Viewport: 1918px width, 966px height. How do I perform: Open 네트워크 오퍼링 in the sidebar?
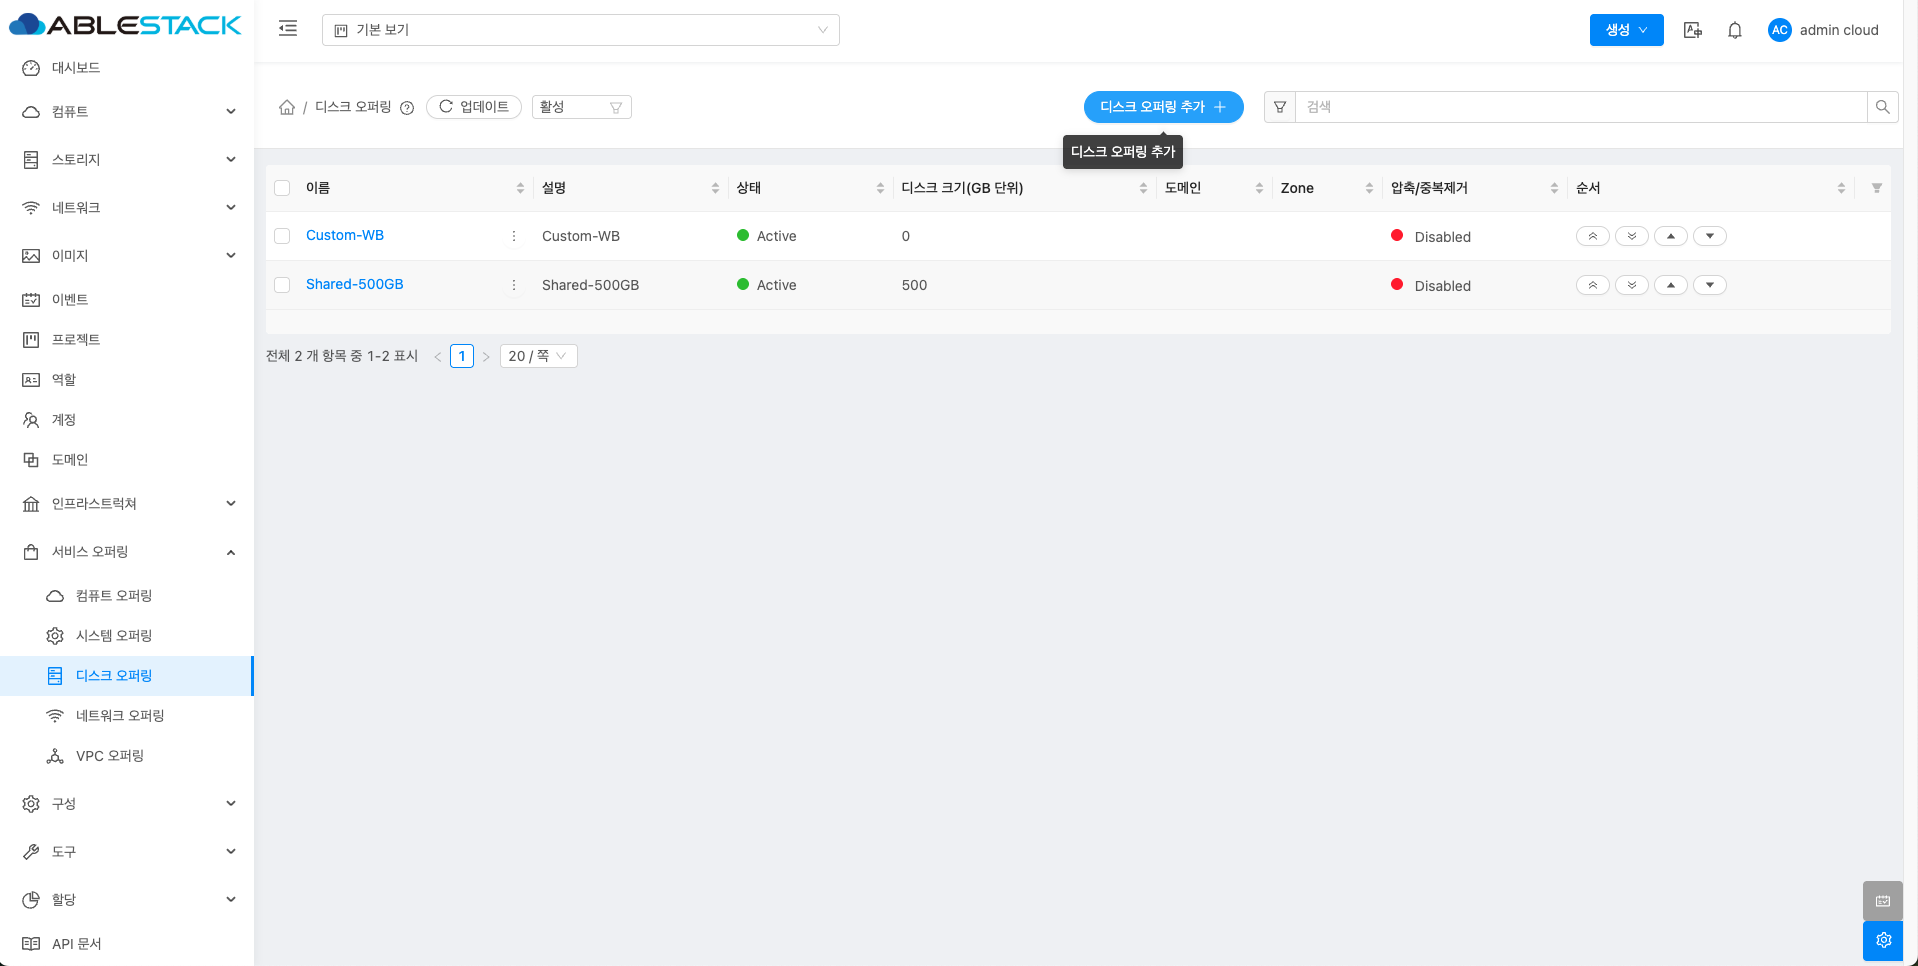tap(120, 716)
